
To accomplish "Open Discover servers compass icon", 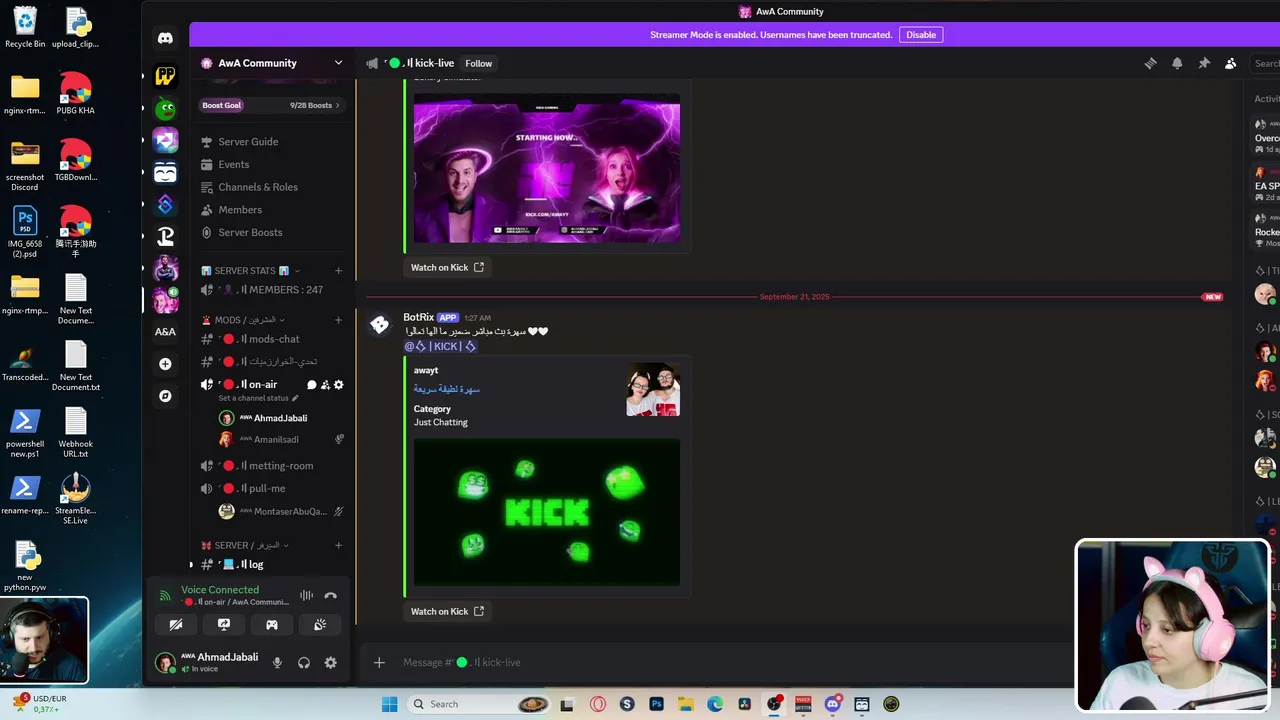I will coord(165,396).
